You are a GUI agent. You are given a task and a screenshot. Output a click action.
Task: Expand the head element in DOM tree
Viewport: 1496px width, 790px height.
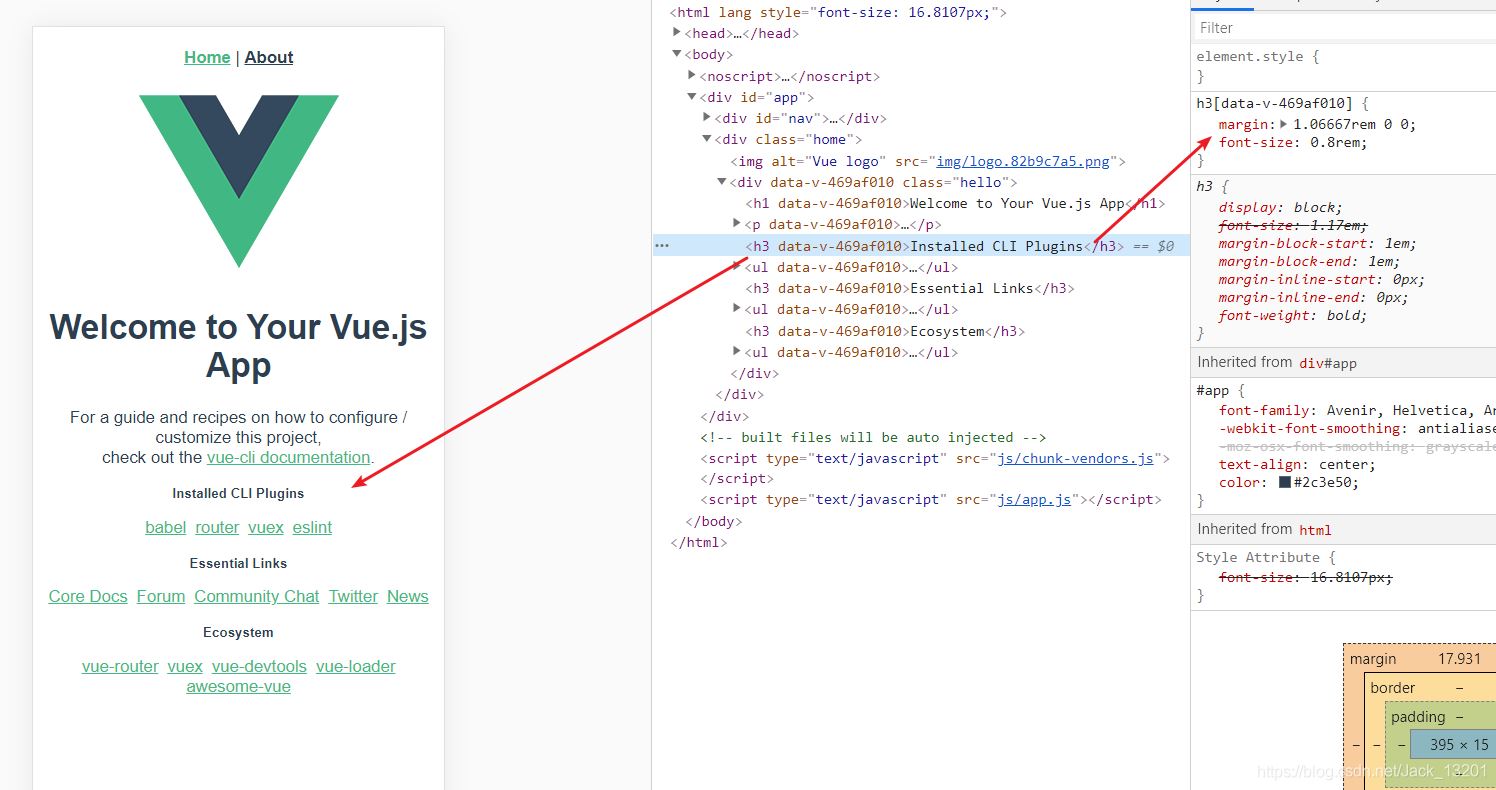677,33
